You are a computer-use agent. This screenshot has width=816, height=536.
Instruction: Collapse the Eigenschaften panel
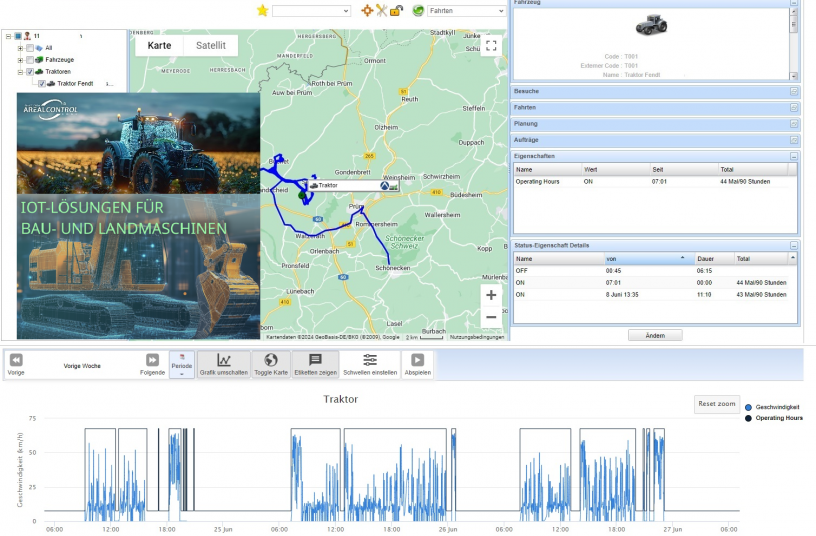click(794, 156)
